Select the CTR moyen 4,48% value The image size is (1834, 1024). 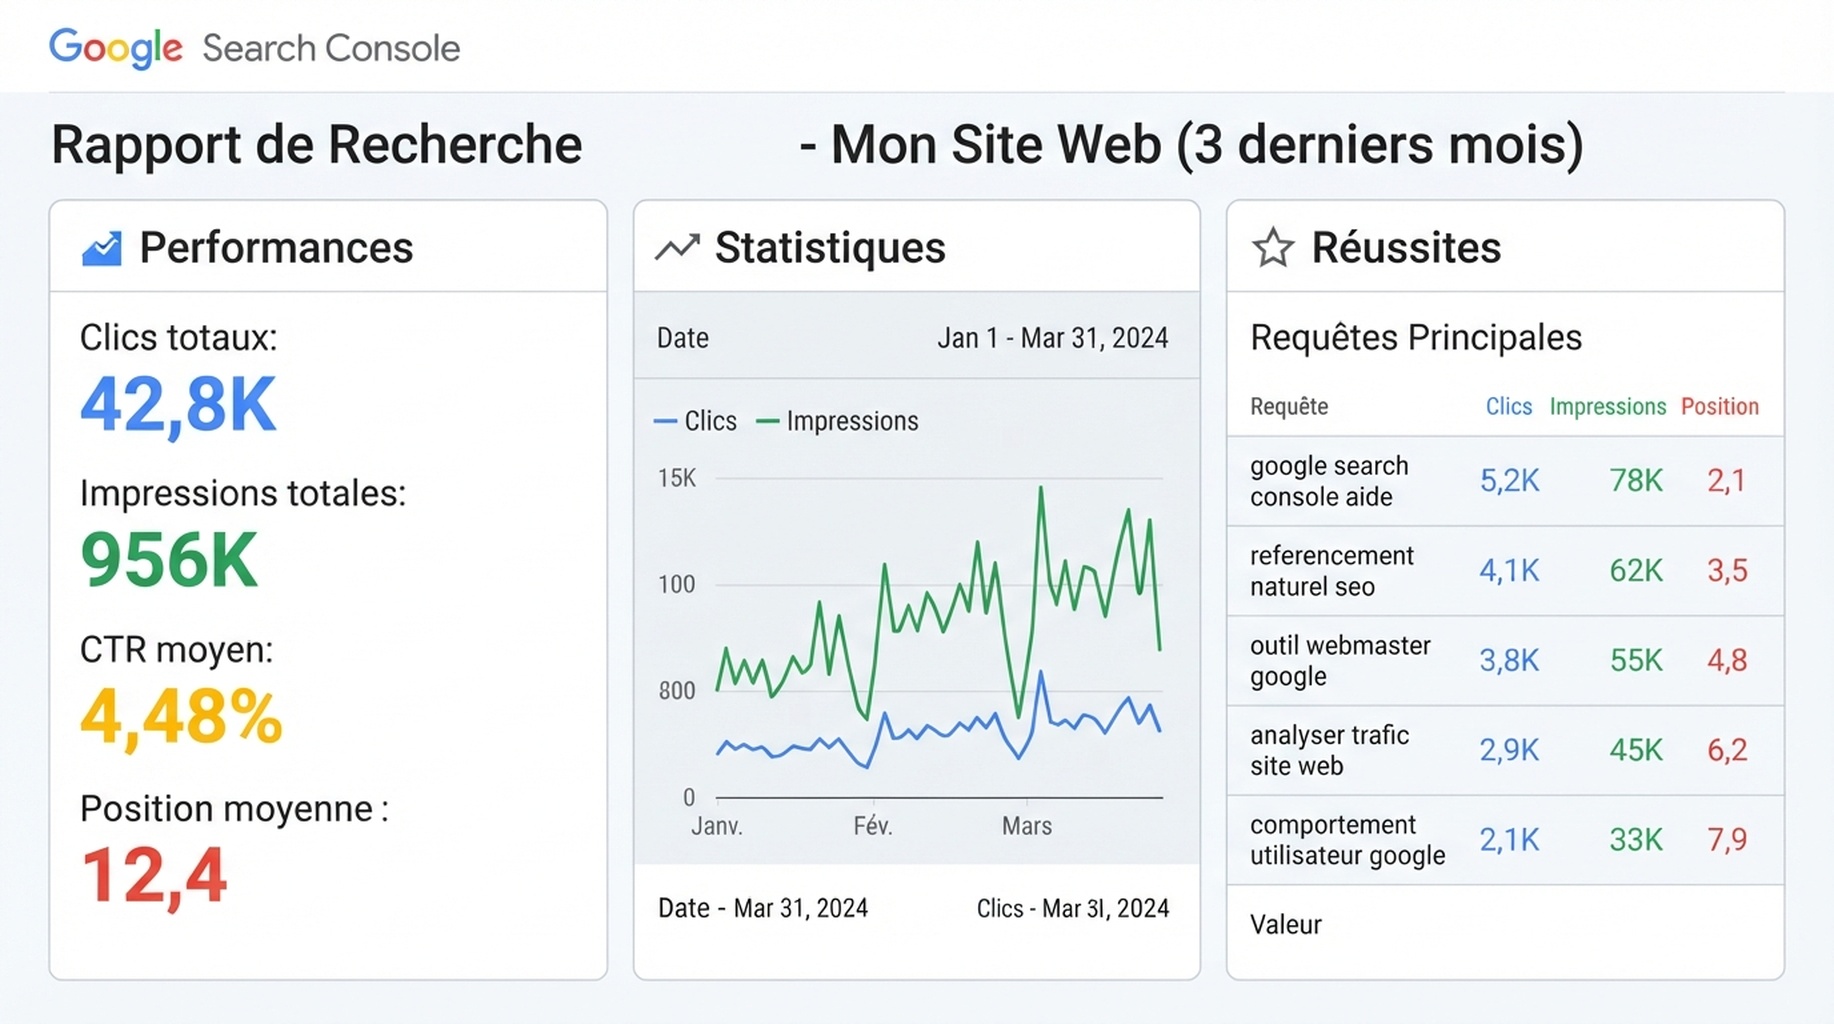(181, 717)
